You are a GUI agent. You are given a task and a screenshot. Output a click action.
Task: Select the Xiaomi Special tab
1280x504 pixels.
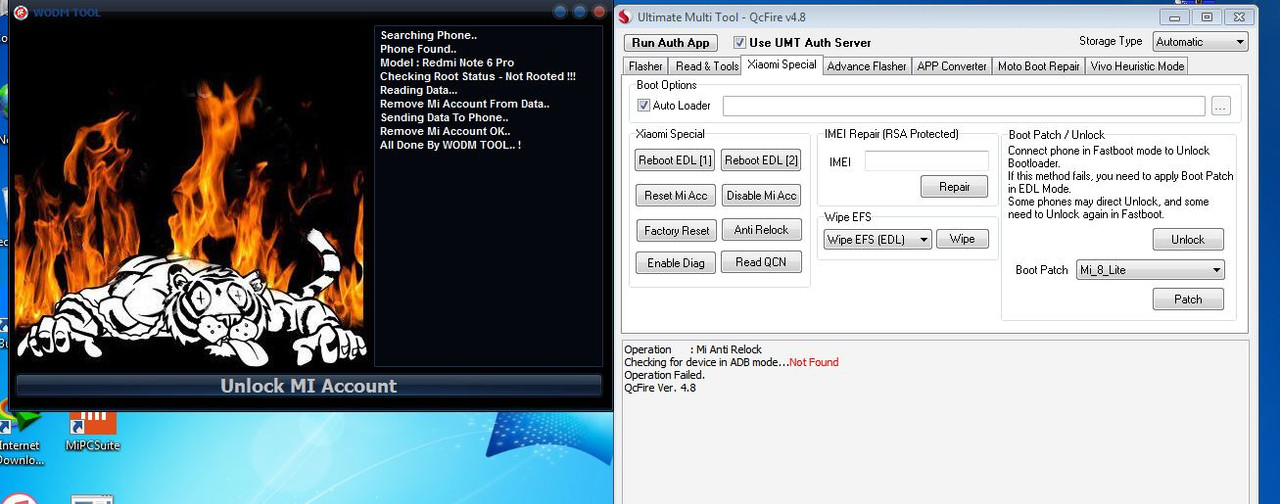[x=782, y=65]
